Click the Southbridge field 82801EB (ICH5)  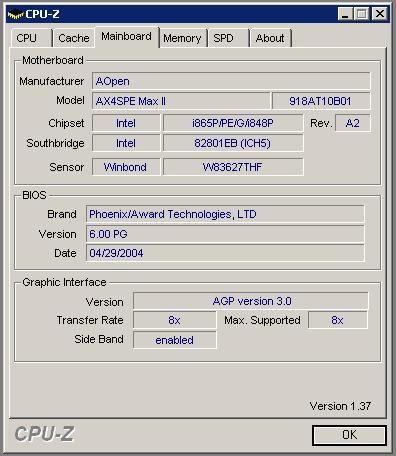coord(233,143)
